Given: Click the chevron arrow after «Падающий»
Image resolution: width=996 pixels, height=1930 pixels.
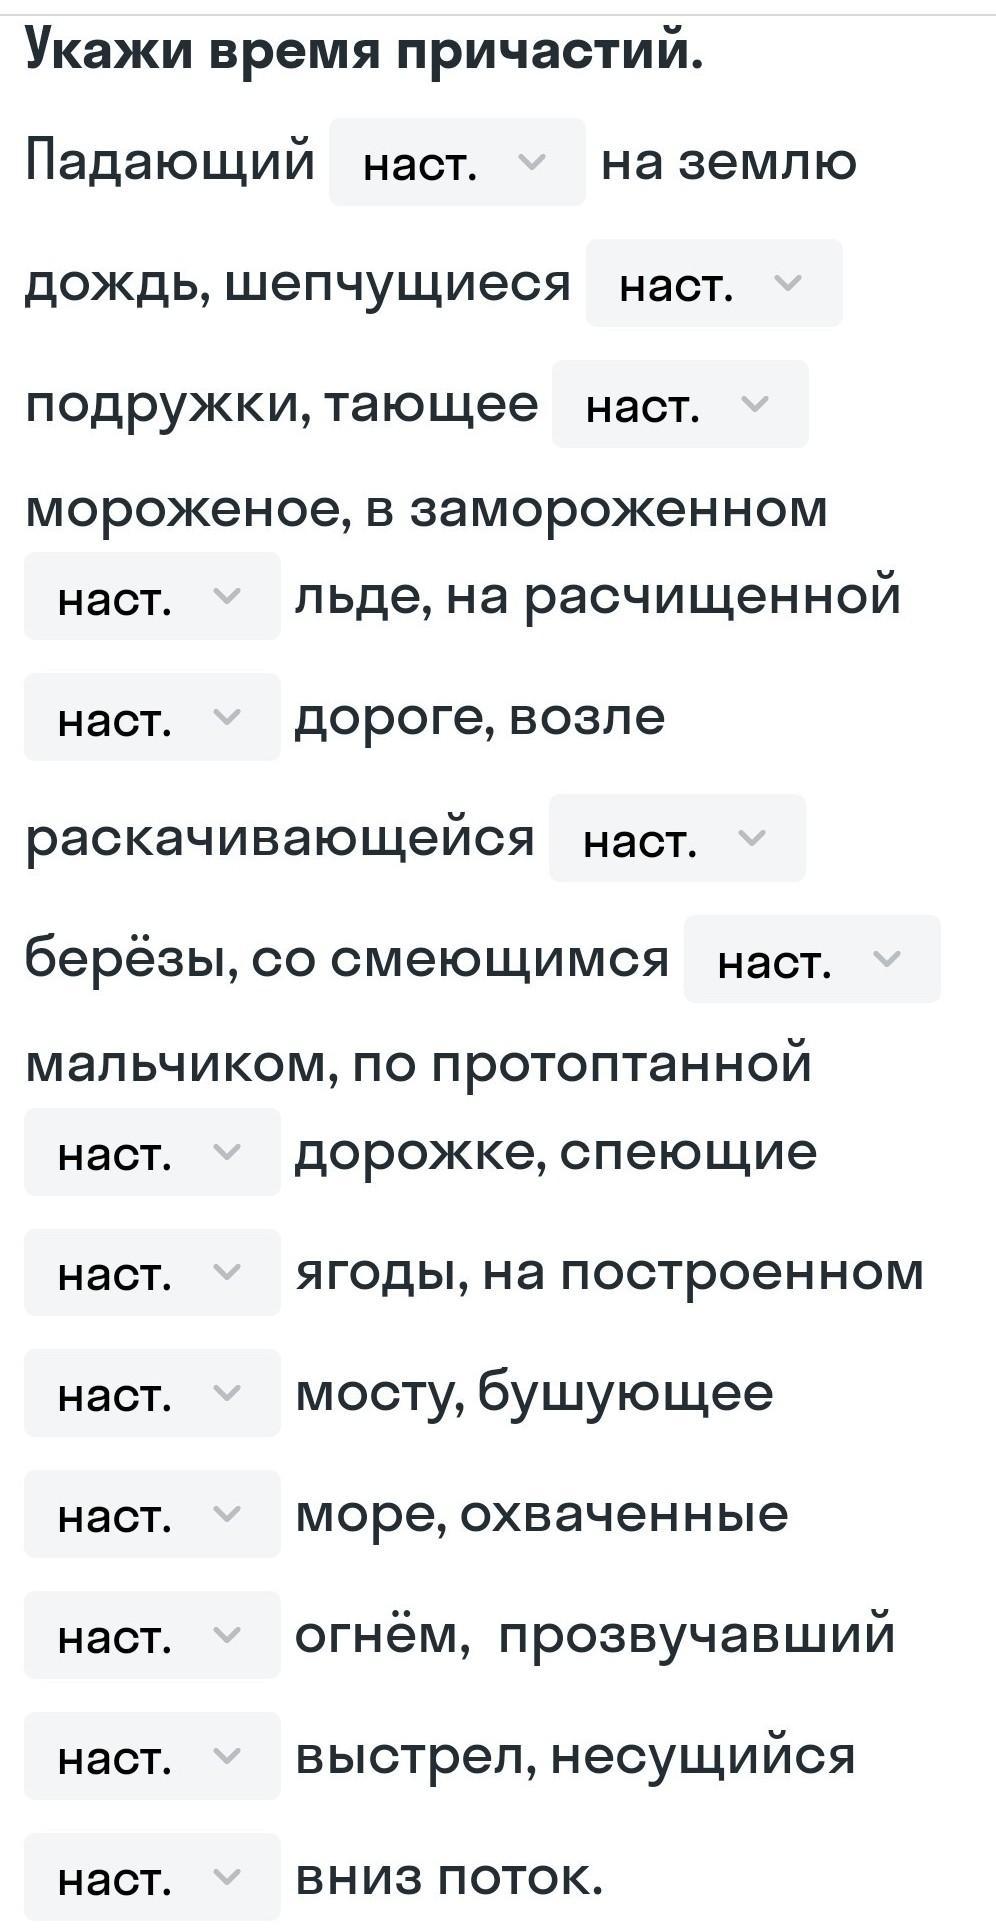Looking at the screenshot, I should click(x=532, y=162).
